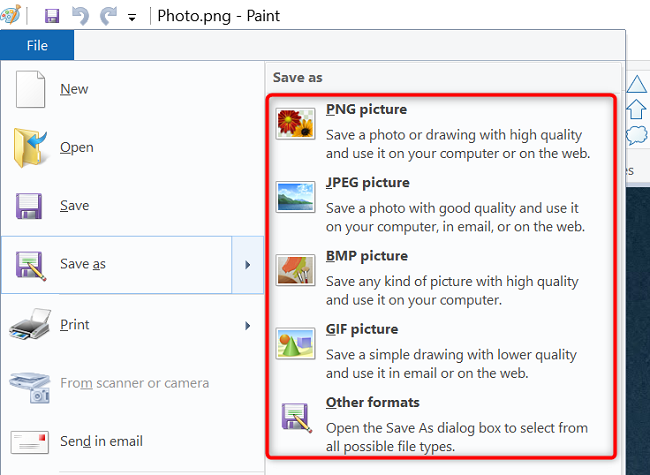The image size is (650, 475).
Task: Click the Save icon in quick access toolbar
Action: point(53,16)
